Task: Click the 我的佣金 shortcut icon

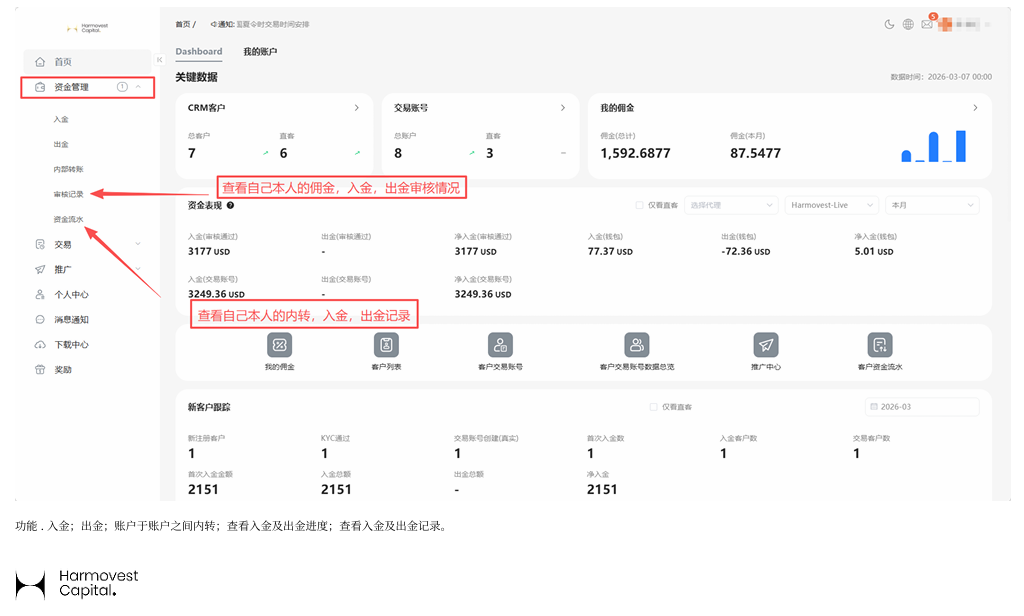Action: pos(280,345)
